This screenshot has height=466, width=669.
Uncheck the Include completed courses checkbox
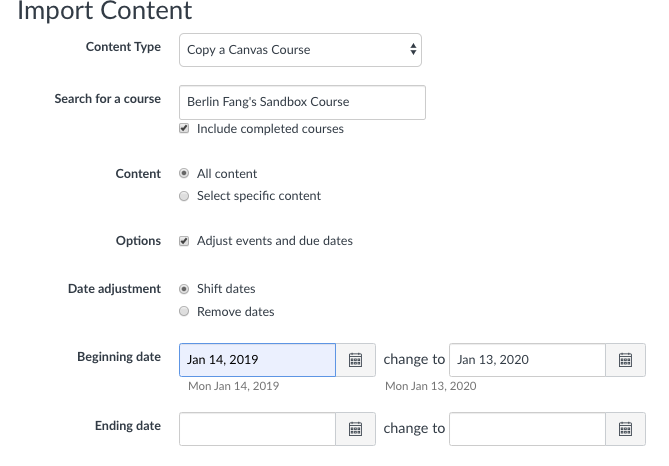[184, 129]
